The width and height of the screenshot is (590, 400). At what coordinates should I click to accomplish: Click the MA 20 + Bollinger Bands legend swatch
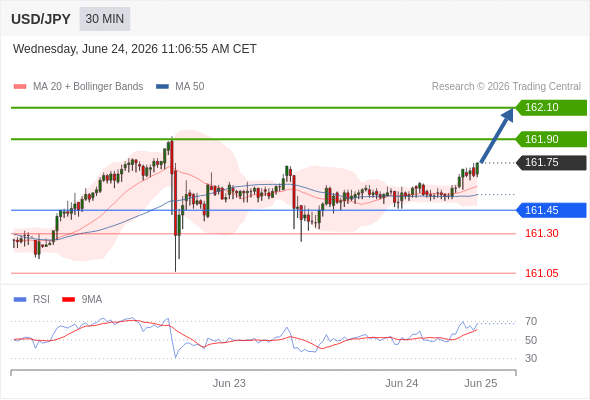point(20,87)
